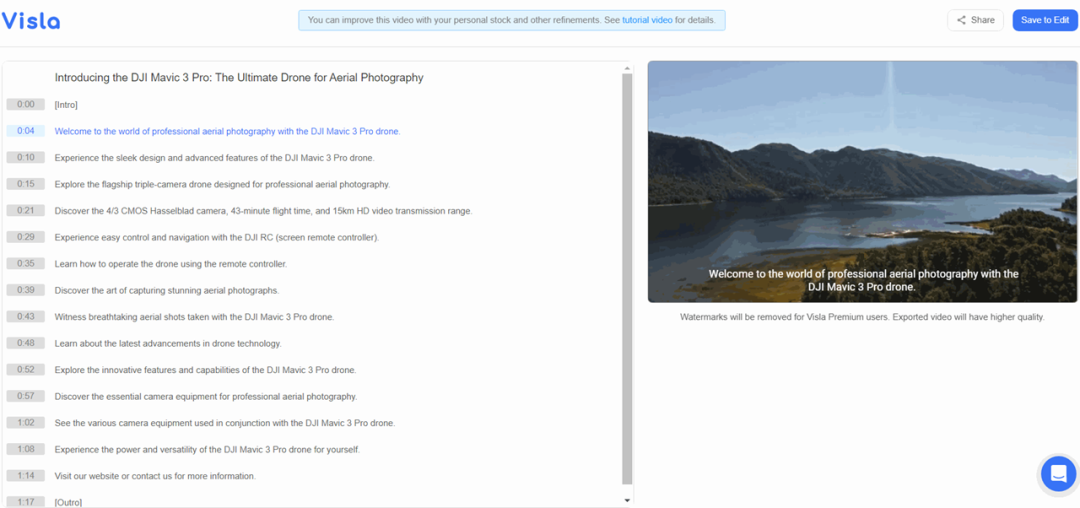The width and height of the screenshot is (1080, 508).
Task: Click the 'Watermarks will be removed' notice text
Action: tap(862, 317)
